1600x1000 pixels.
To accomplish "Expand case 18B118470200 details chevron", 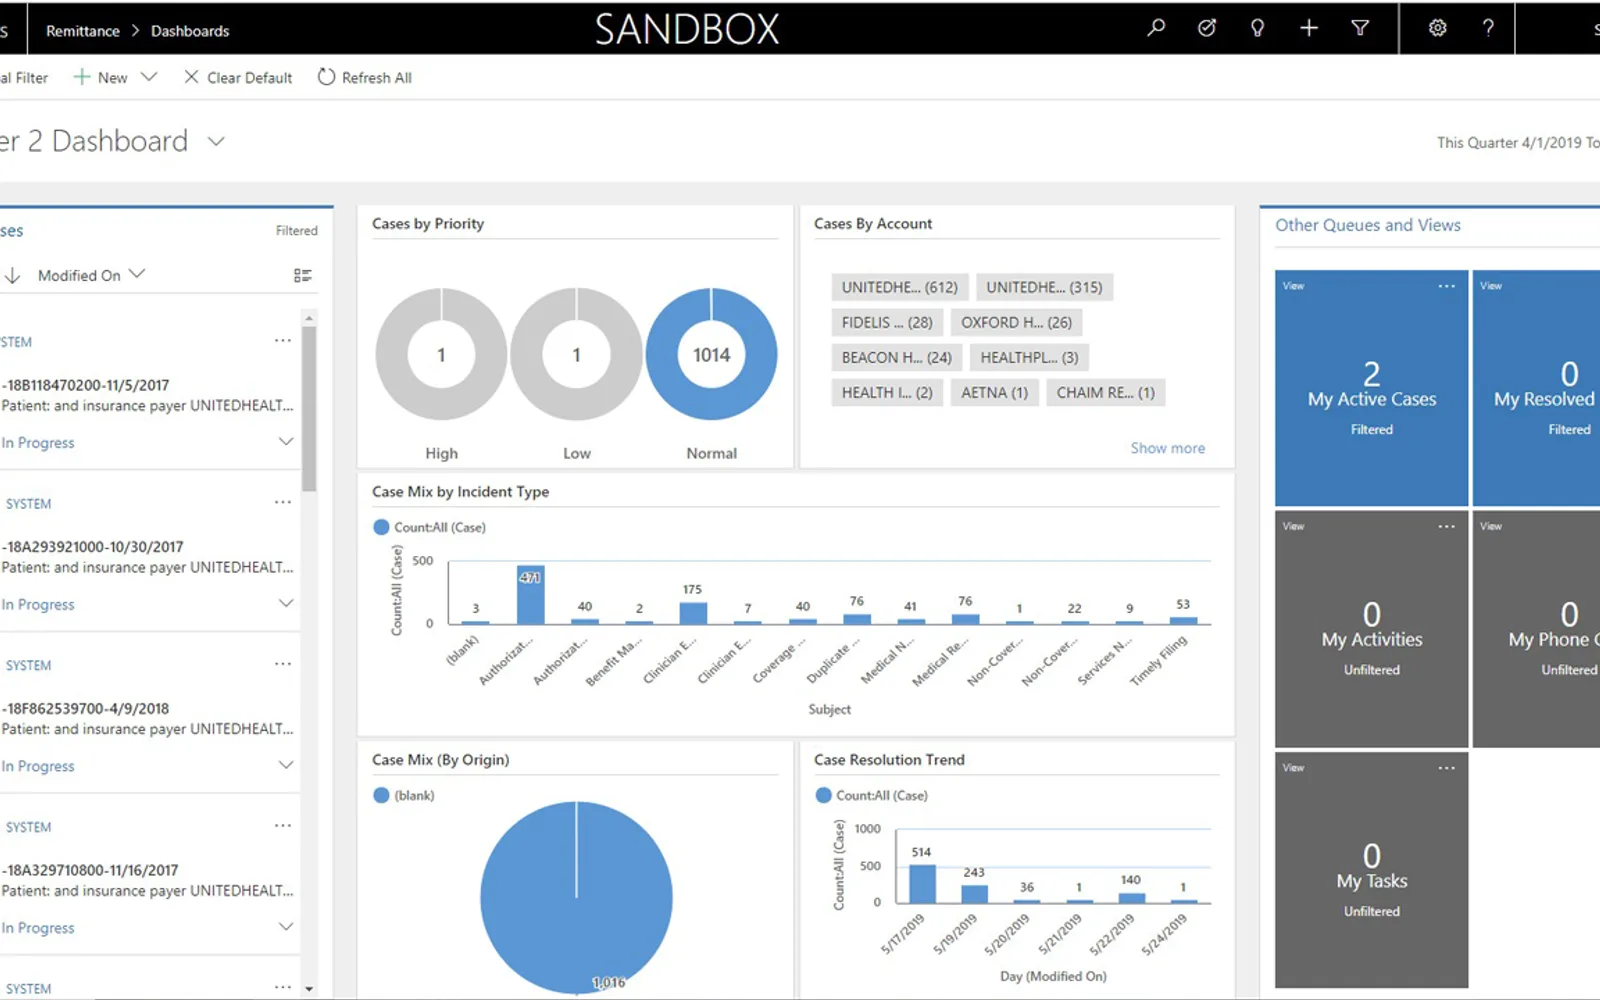I will click(x=286, y=442).
